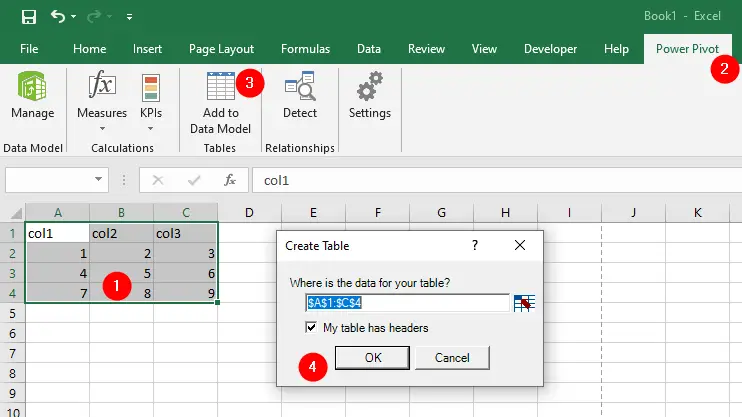
Task: Click OK in Create Table dialog
Action: 372,357
